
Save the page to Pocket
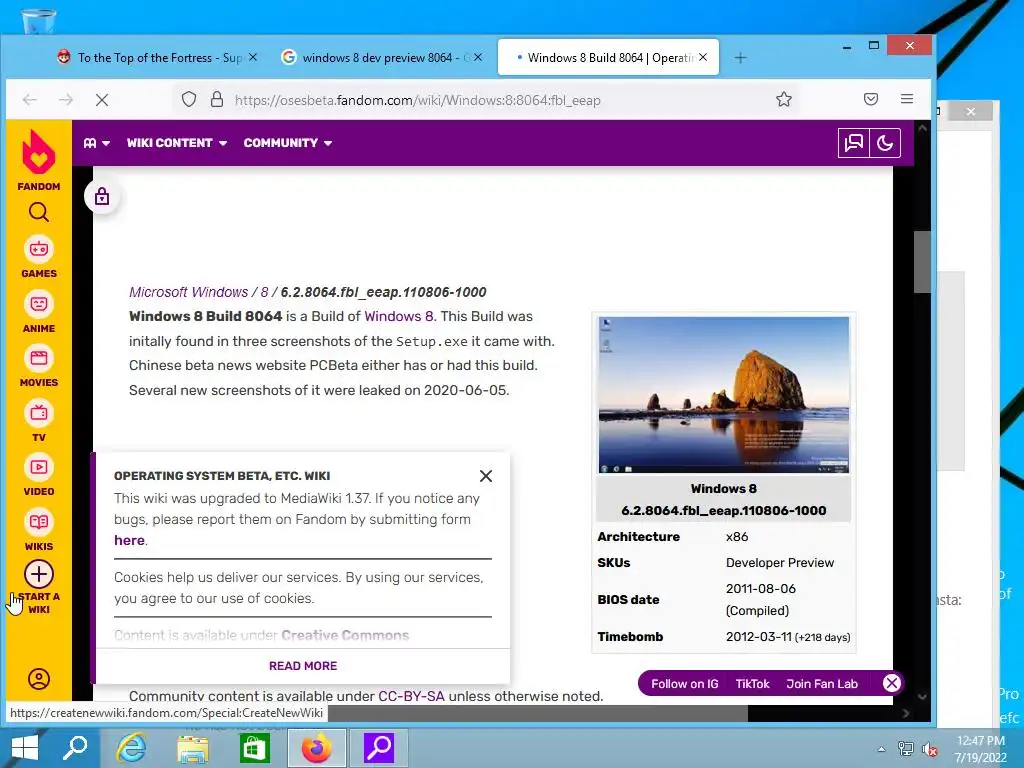[871, 99]
